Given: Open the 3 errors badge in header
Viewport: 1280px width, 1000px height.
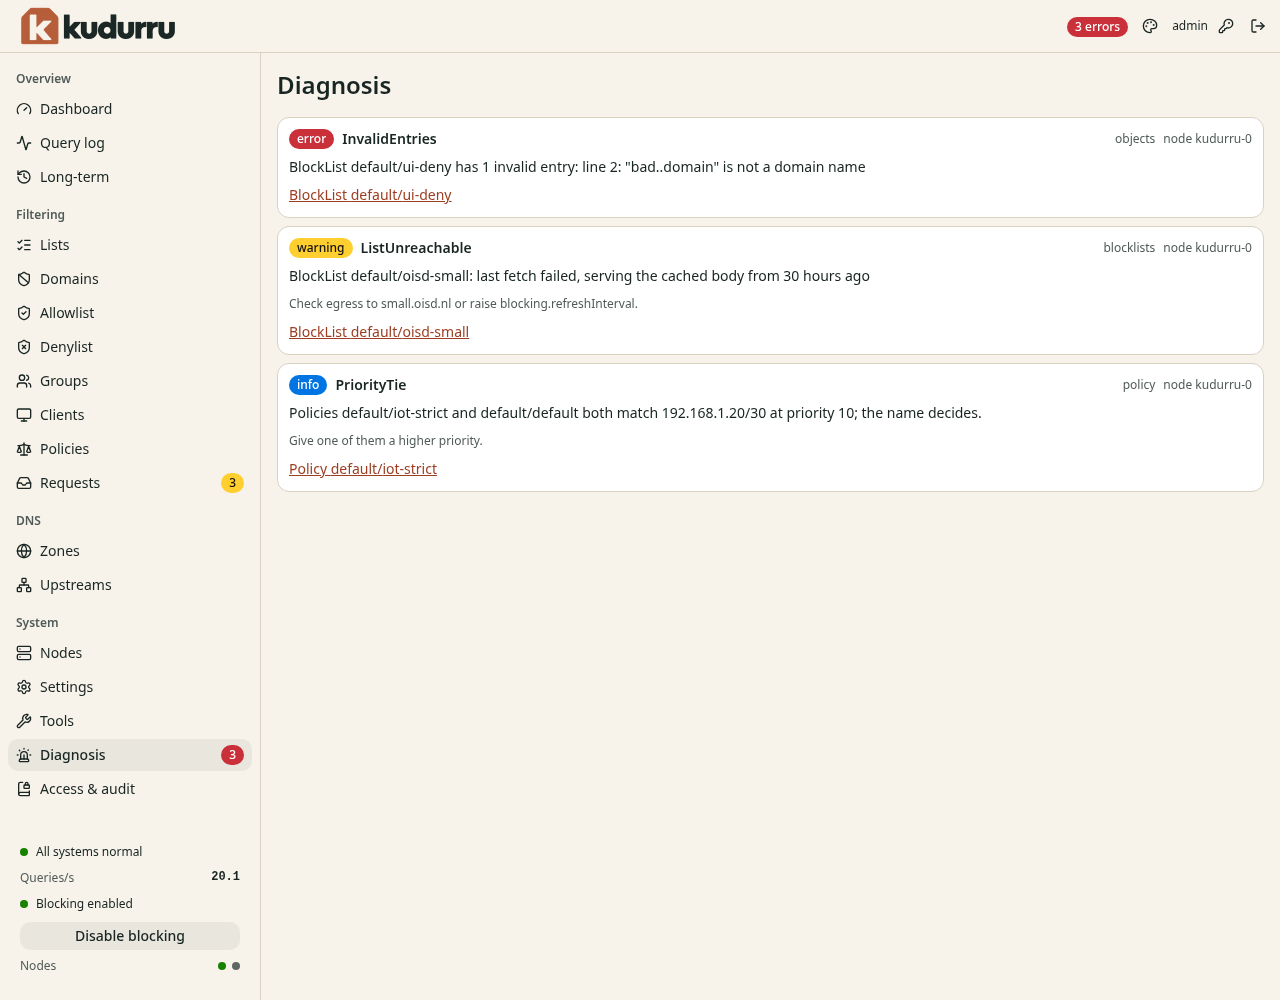Looking at the screenshot, I should pyautogui.click(x=1097, y=27).
